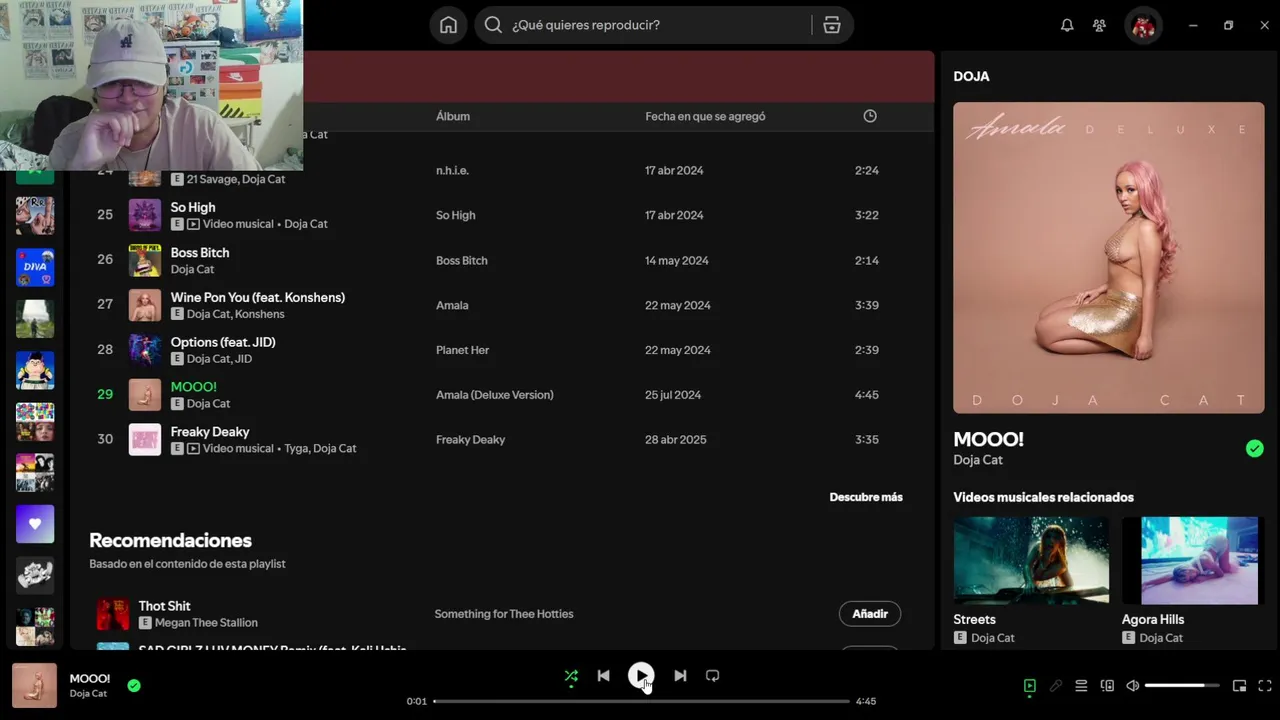Screen dimensions: 1280x720
Task: Toggle the Now Playing view icon
Action: pyautogui.click(x=1030, y=686)
